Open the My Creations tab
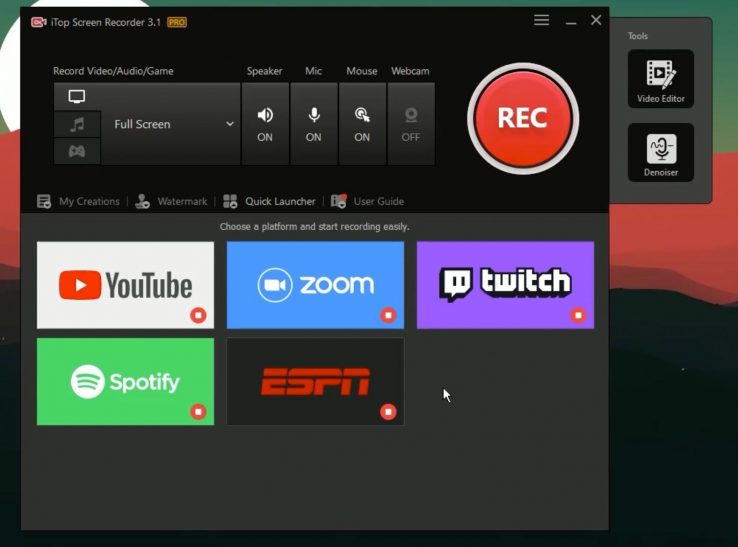The width and height of the screenshot is (738, 547). tap(78, 201)
